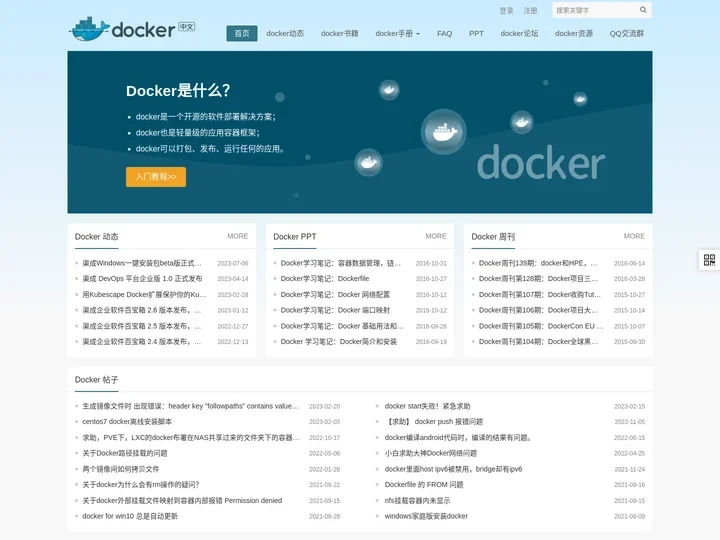Open docker start失败！紧急求助 post
The image size is (720, 540).
coord(428,406)
